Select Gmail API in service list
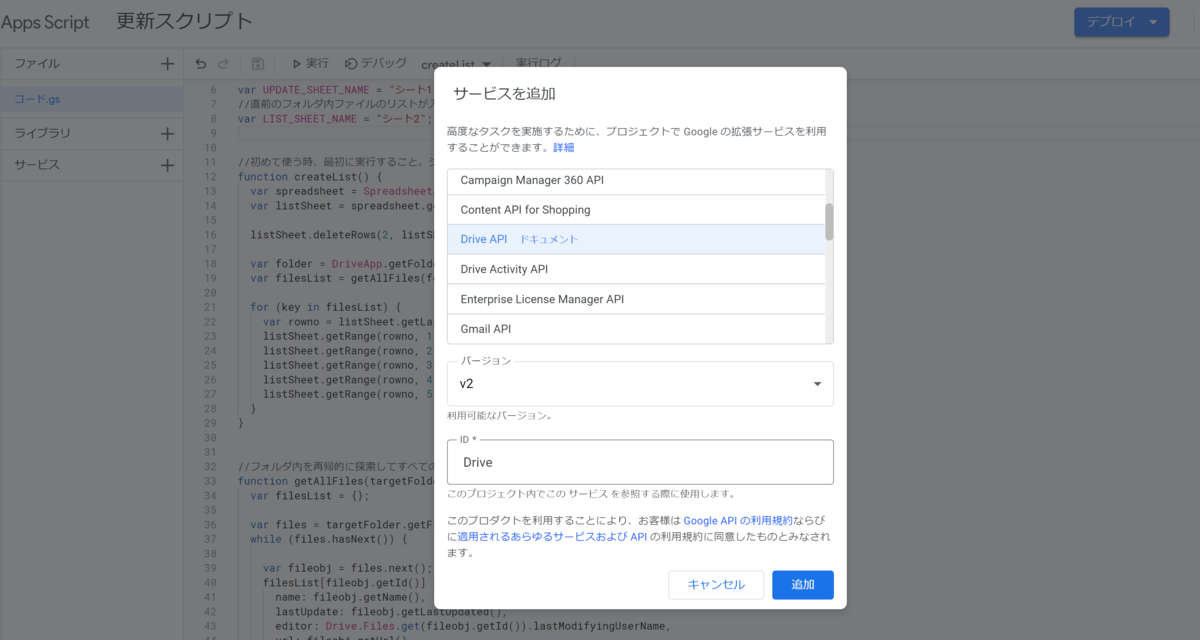This screenshot has width=1200, height=640. click(637, 329)
